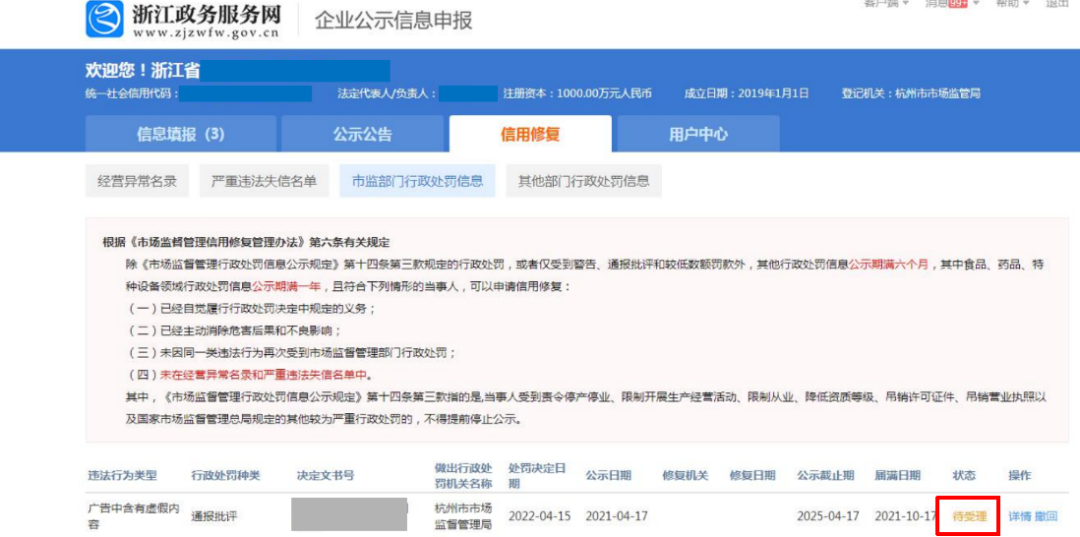Expand the 消息 dropdown

(936, 4)
